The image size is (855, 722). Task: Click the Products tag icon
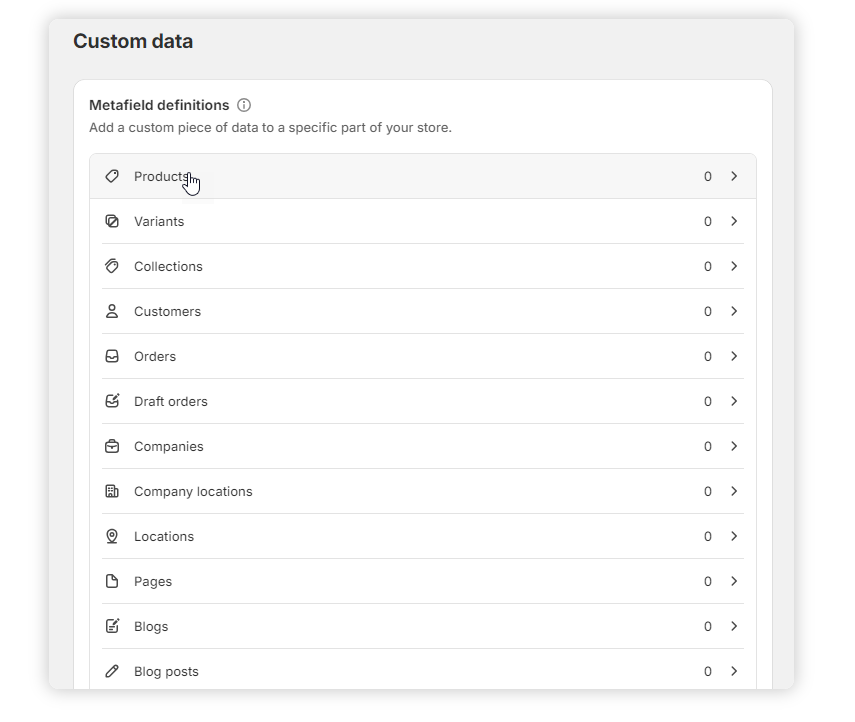click(x=112, y=176)
